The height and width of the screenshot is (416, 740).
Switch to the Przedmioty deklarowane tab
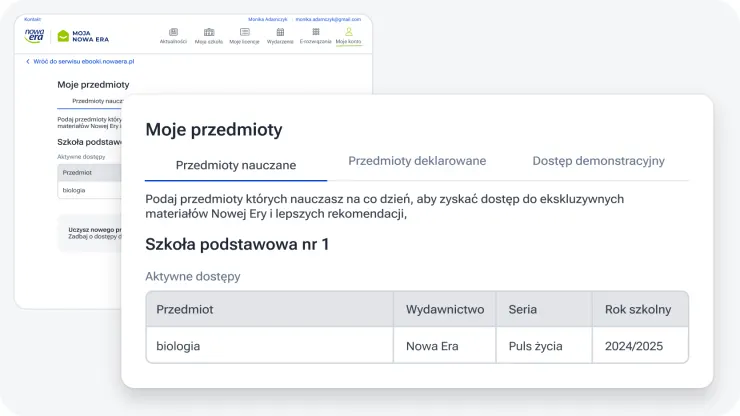tap(417, 161)
